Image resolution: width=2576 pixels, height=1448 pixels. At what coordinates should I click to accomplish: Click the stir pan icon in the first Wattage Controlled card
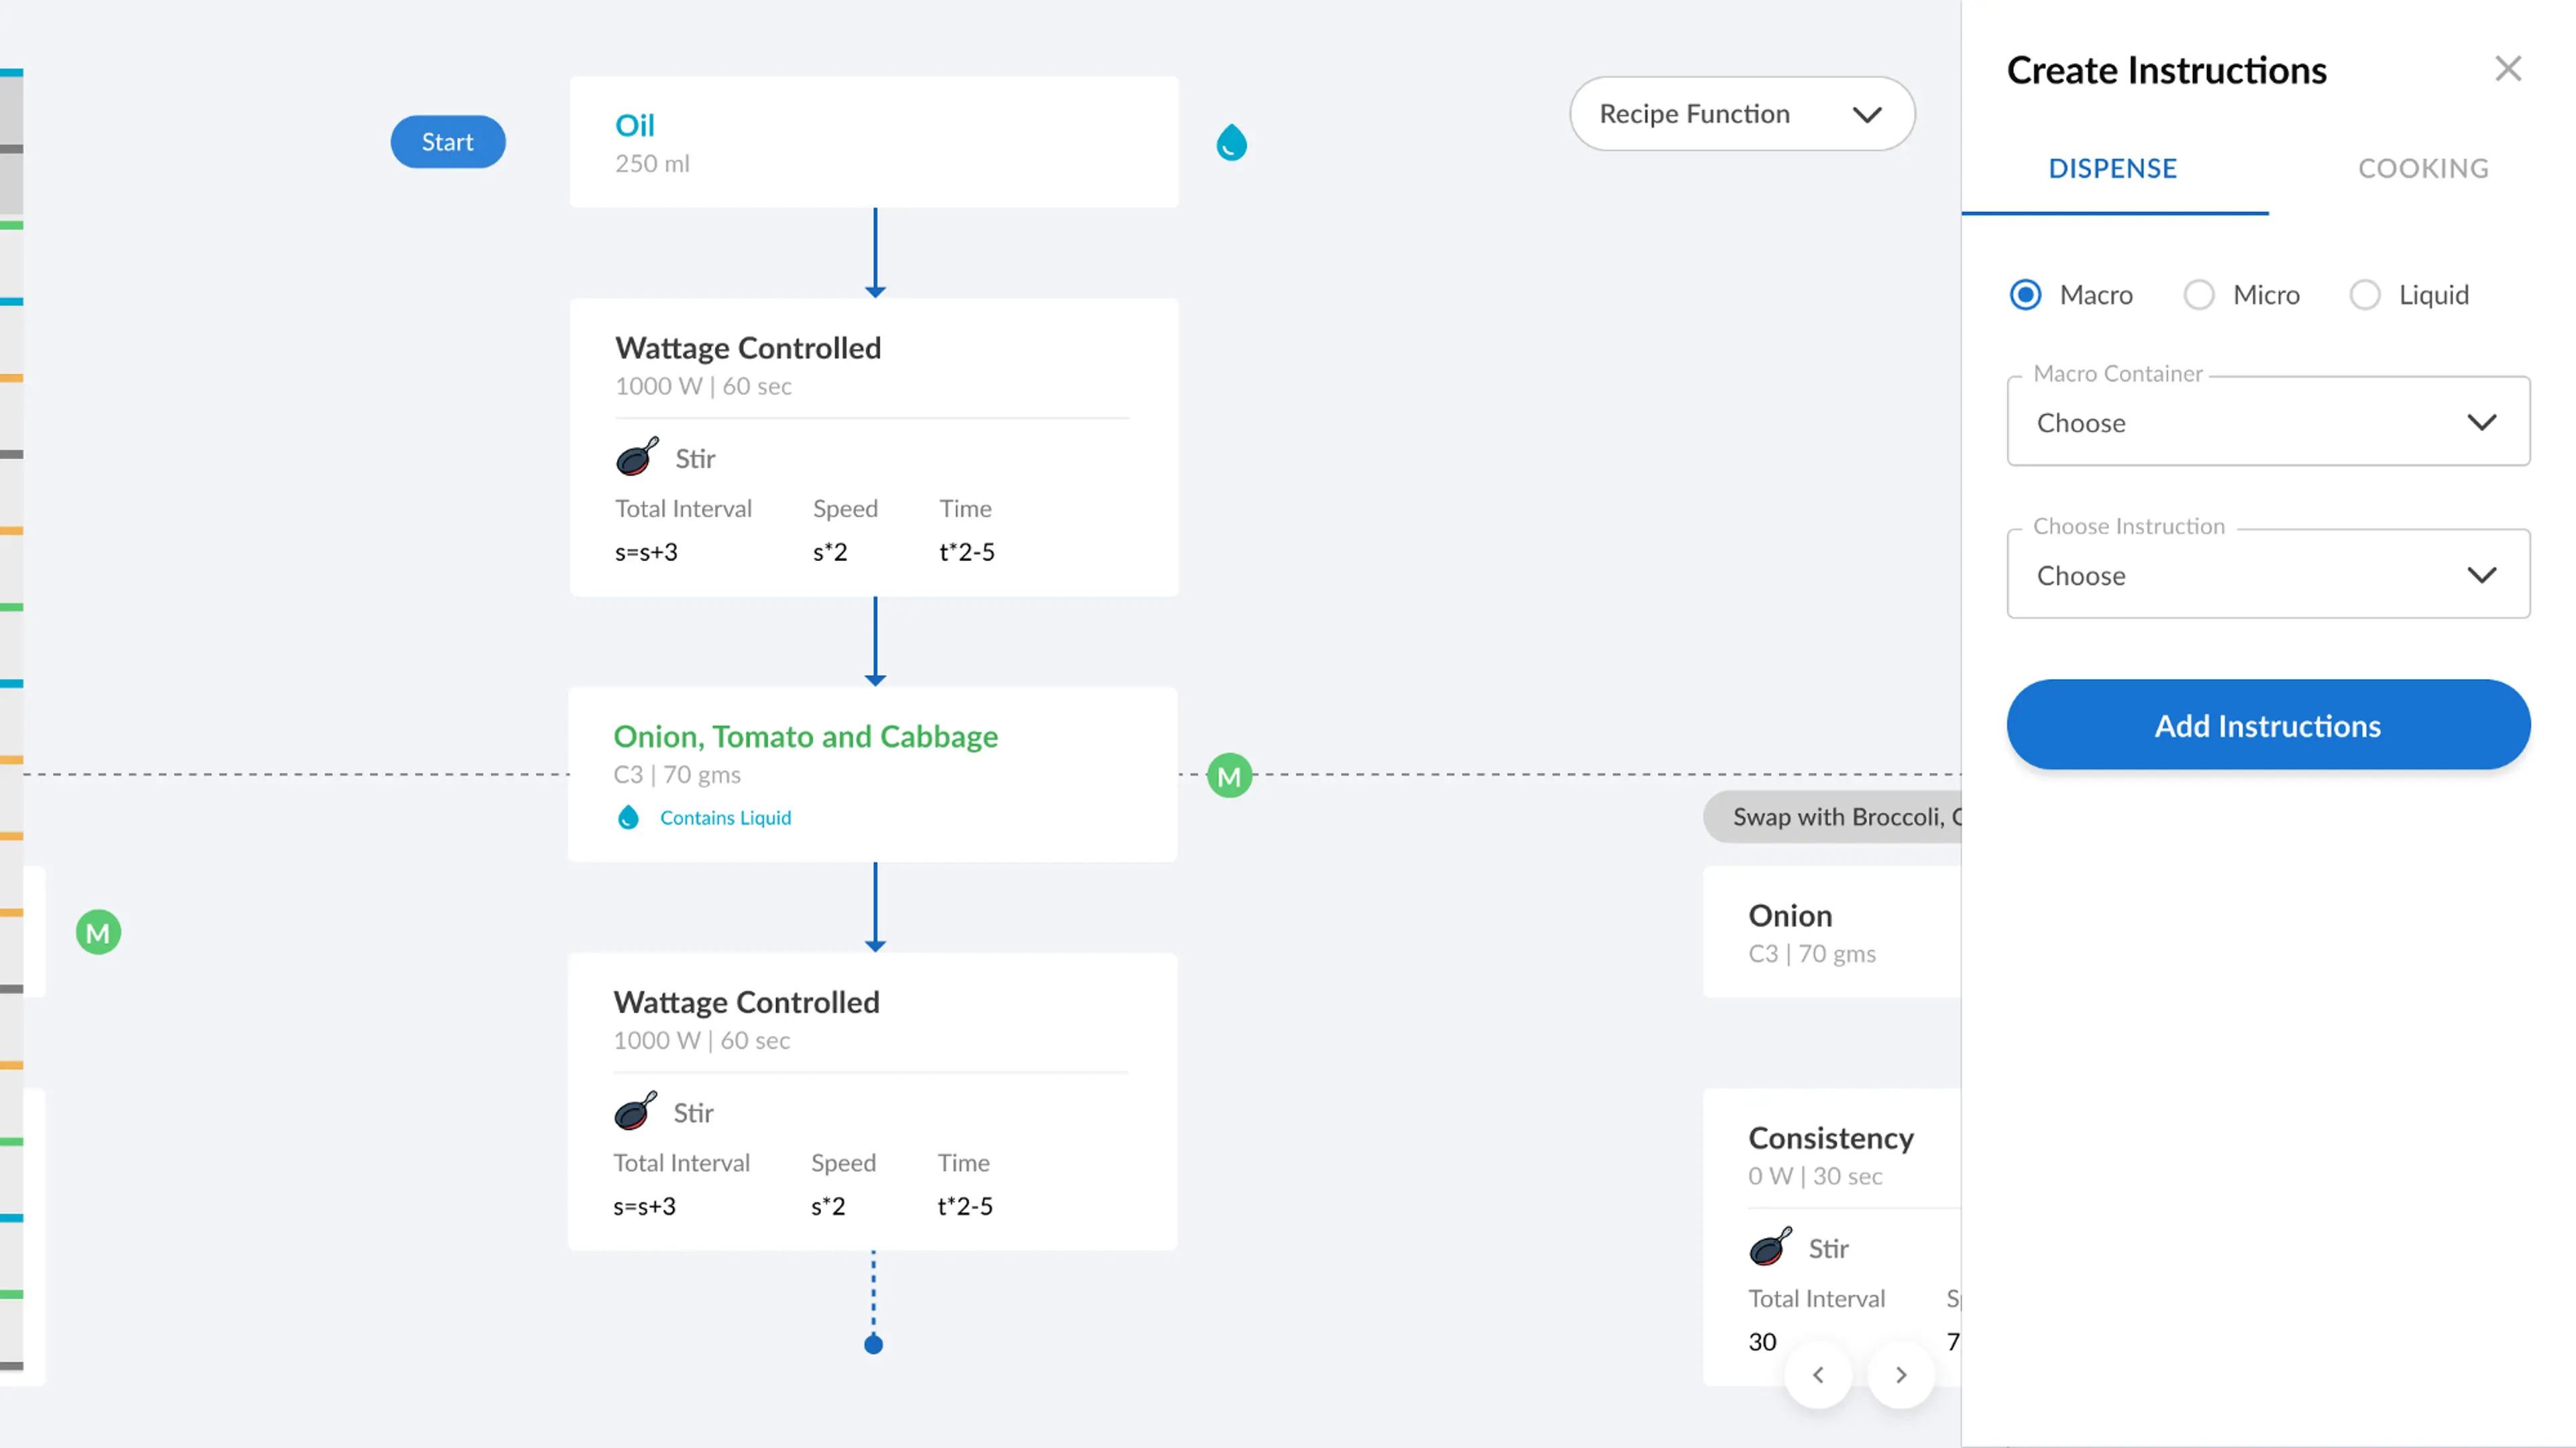coord(637,457)
